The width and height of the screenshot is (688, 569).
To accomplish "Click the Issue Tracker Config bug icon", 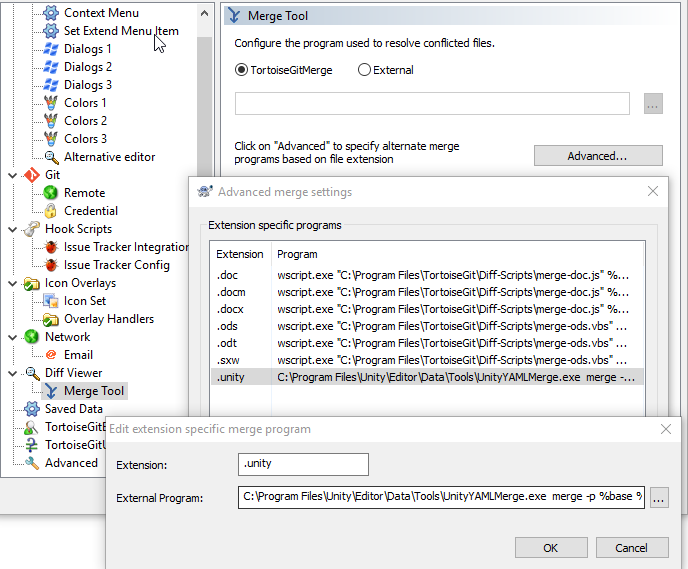I will (51, 265).
